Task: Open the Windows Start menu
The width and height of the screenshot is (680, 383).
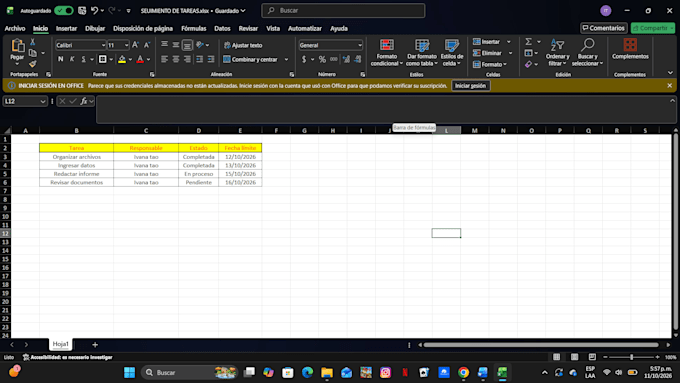Action: (x=129, y=372)
